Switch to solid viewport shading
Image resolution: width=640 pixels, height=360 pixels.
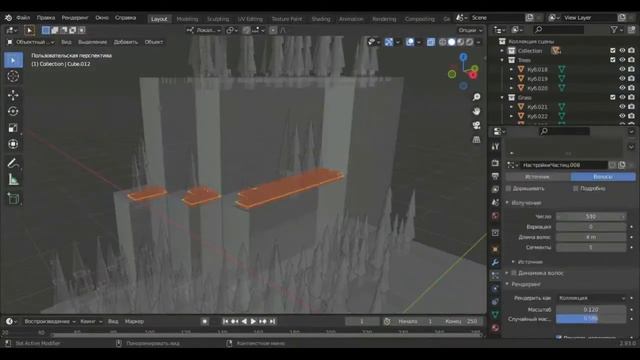(451, 42)
